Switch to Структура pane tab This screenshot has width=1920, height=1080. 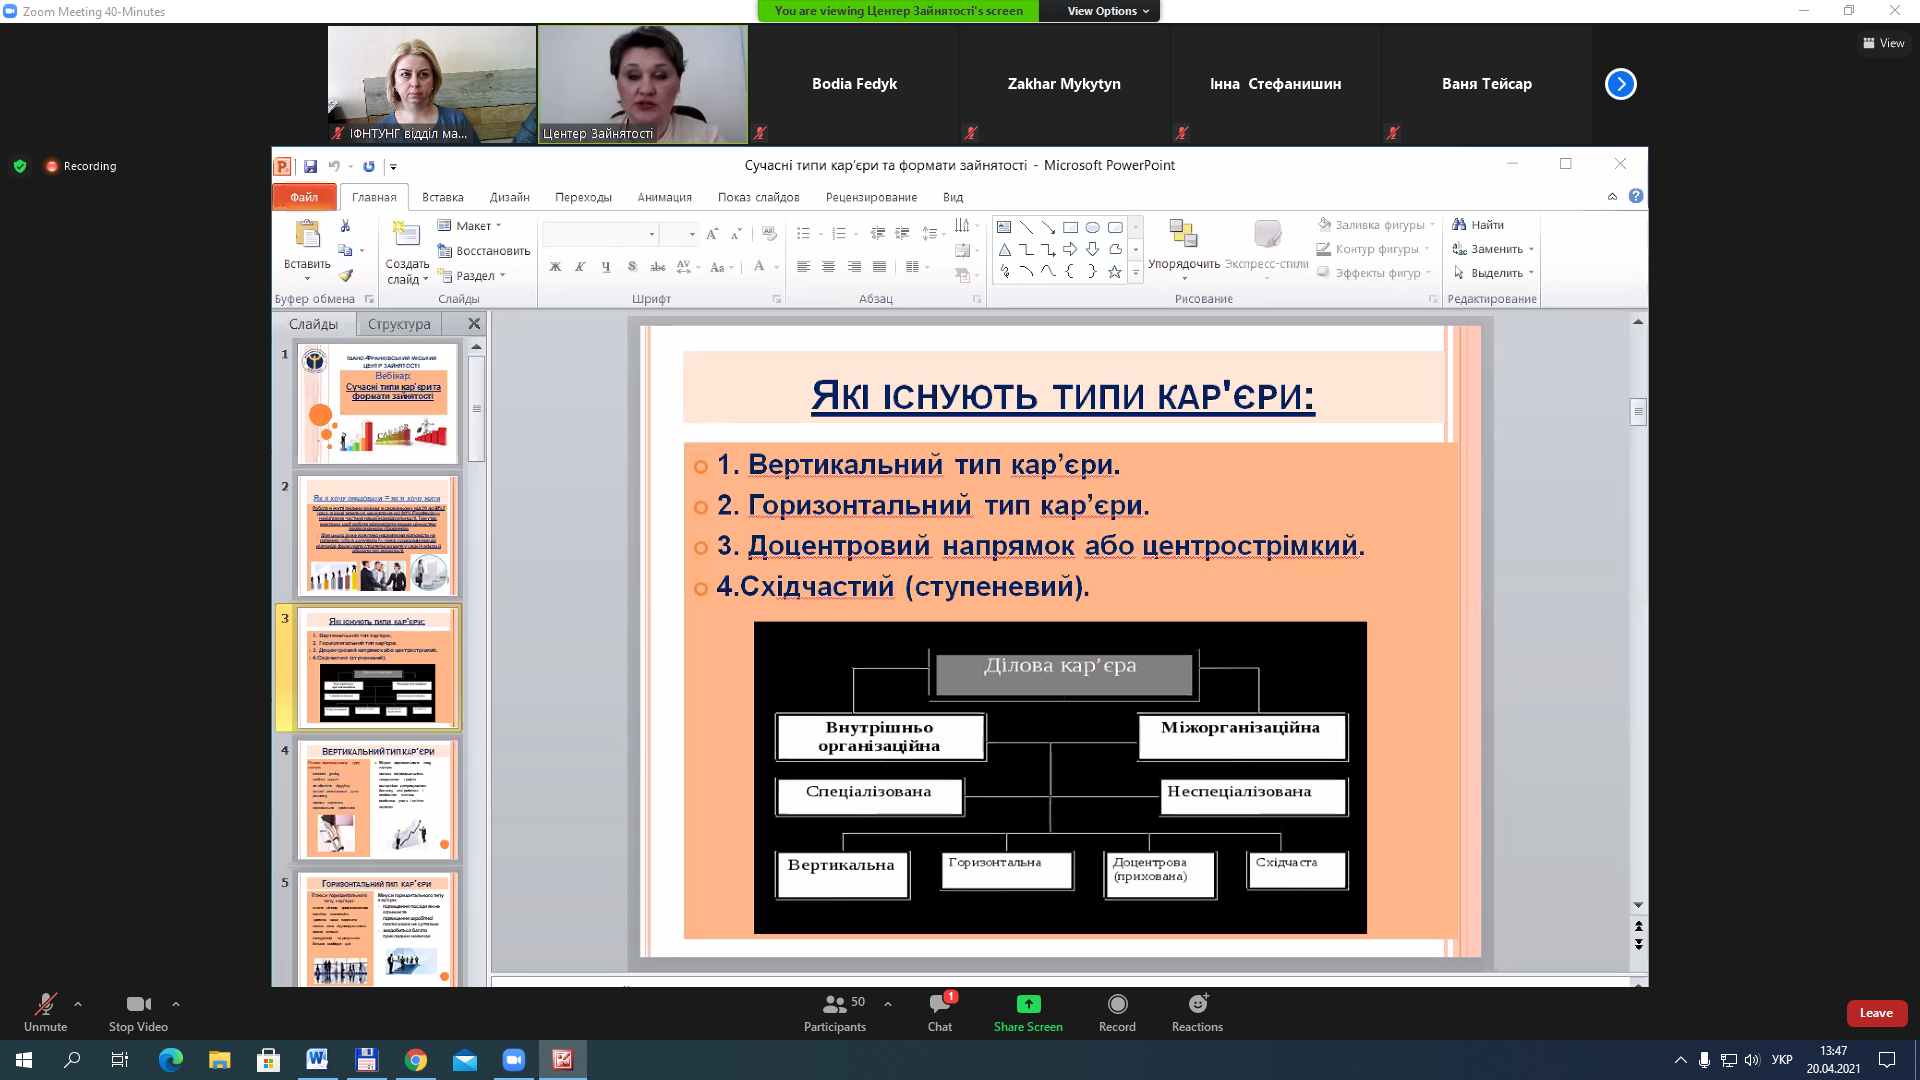coord(399,324)
